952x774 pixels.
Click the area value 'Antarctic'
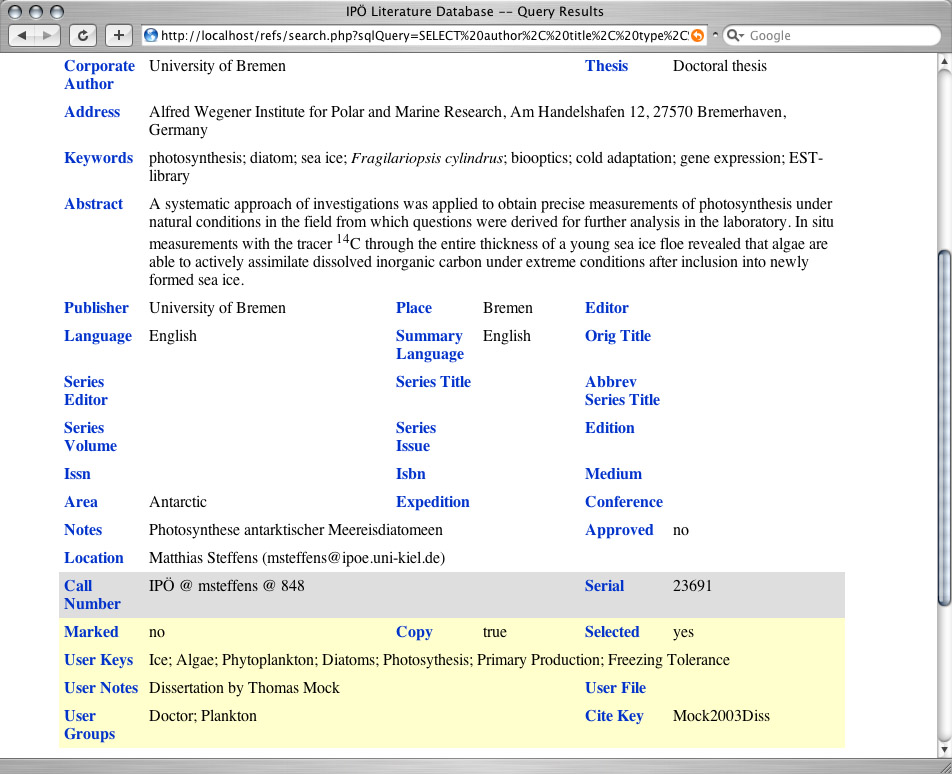pos(177,503)
